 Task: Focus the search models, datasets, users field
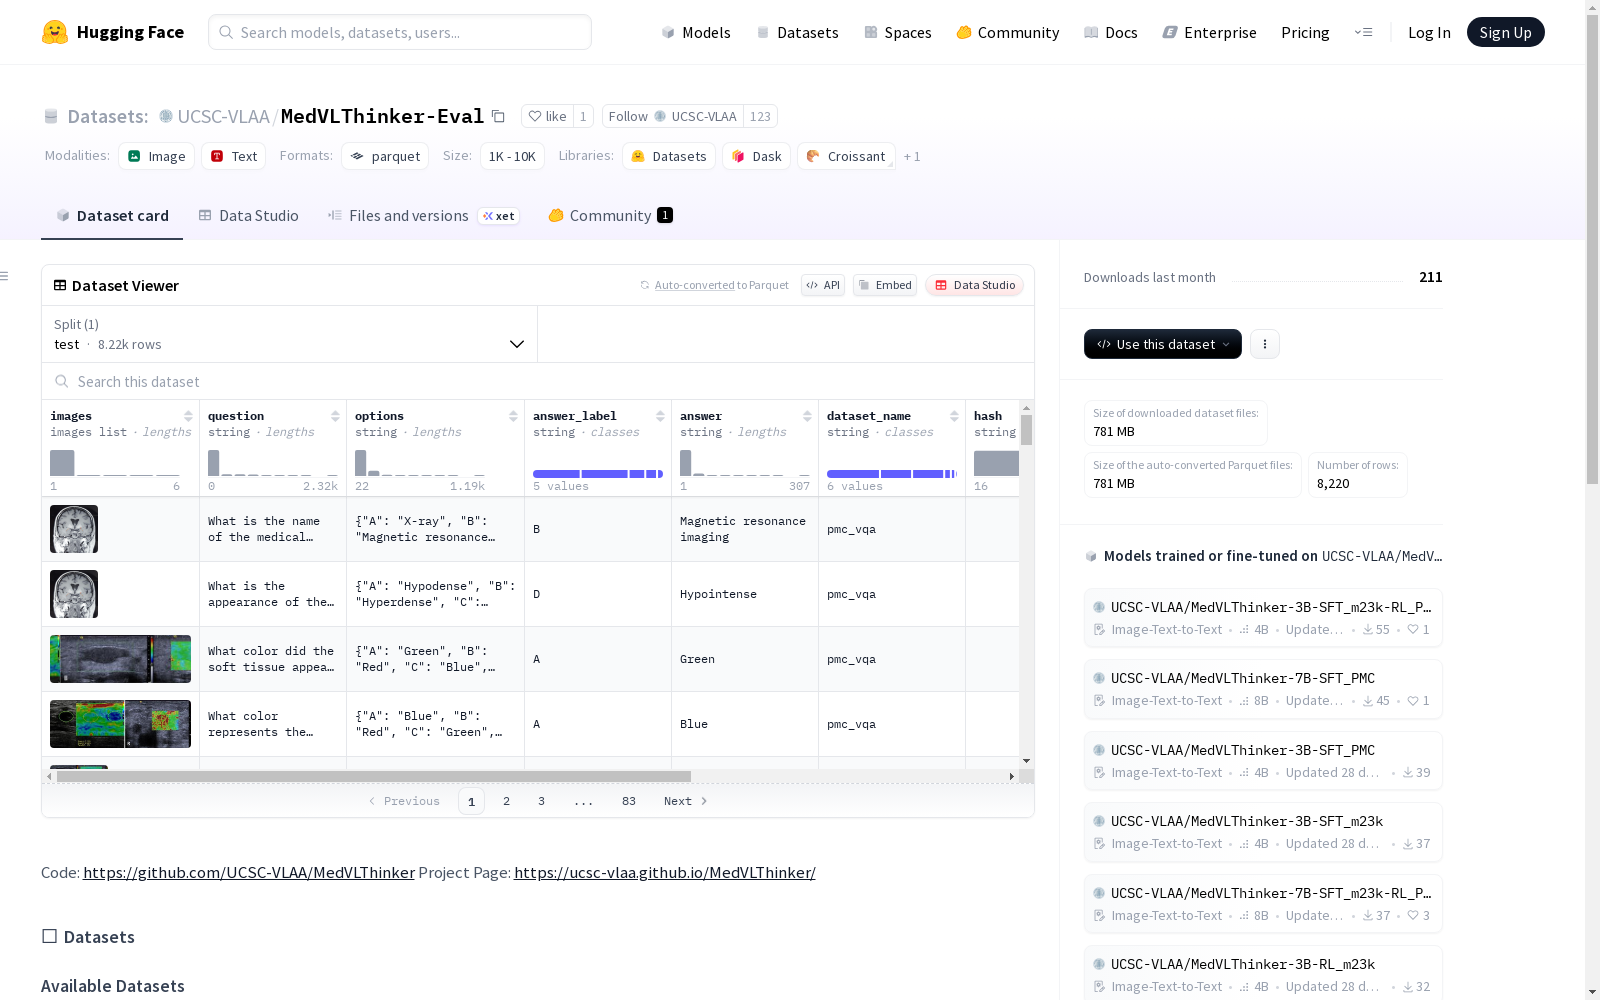(400, 32)
